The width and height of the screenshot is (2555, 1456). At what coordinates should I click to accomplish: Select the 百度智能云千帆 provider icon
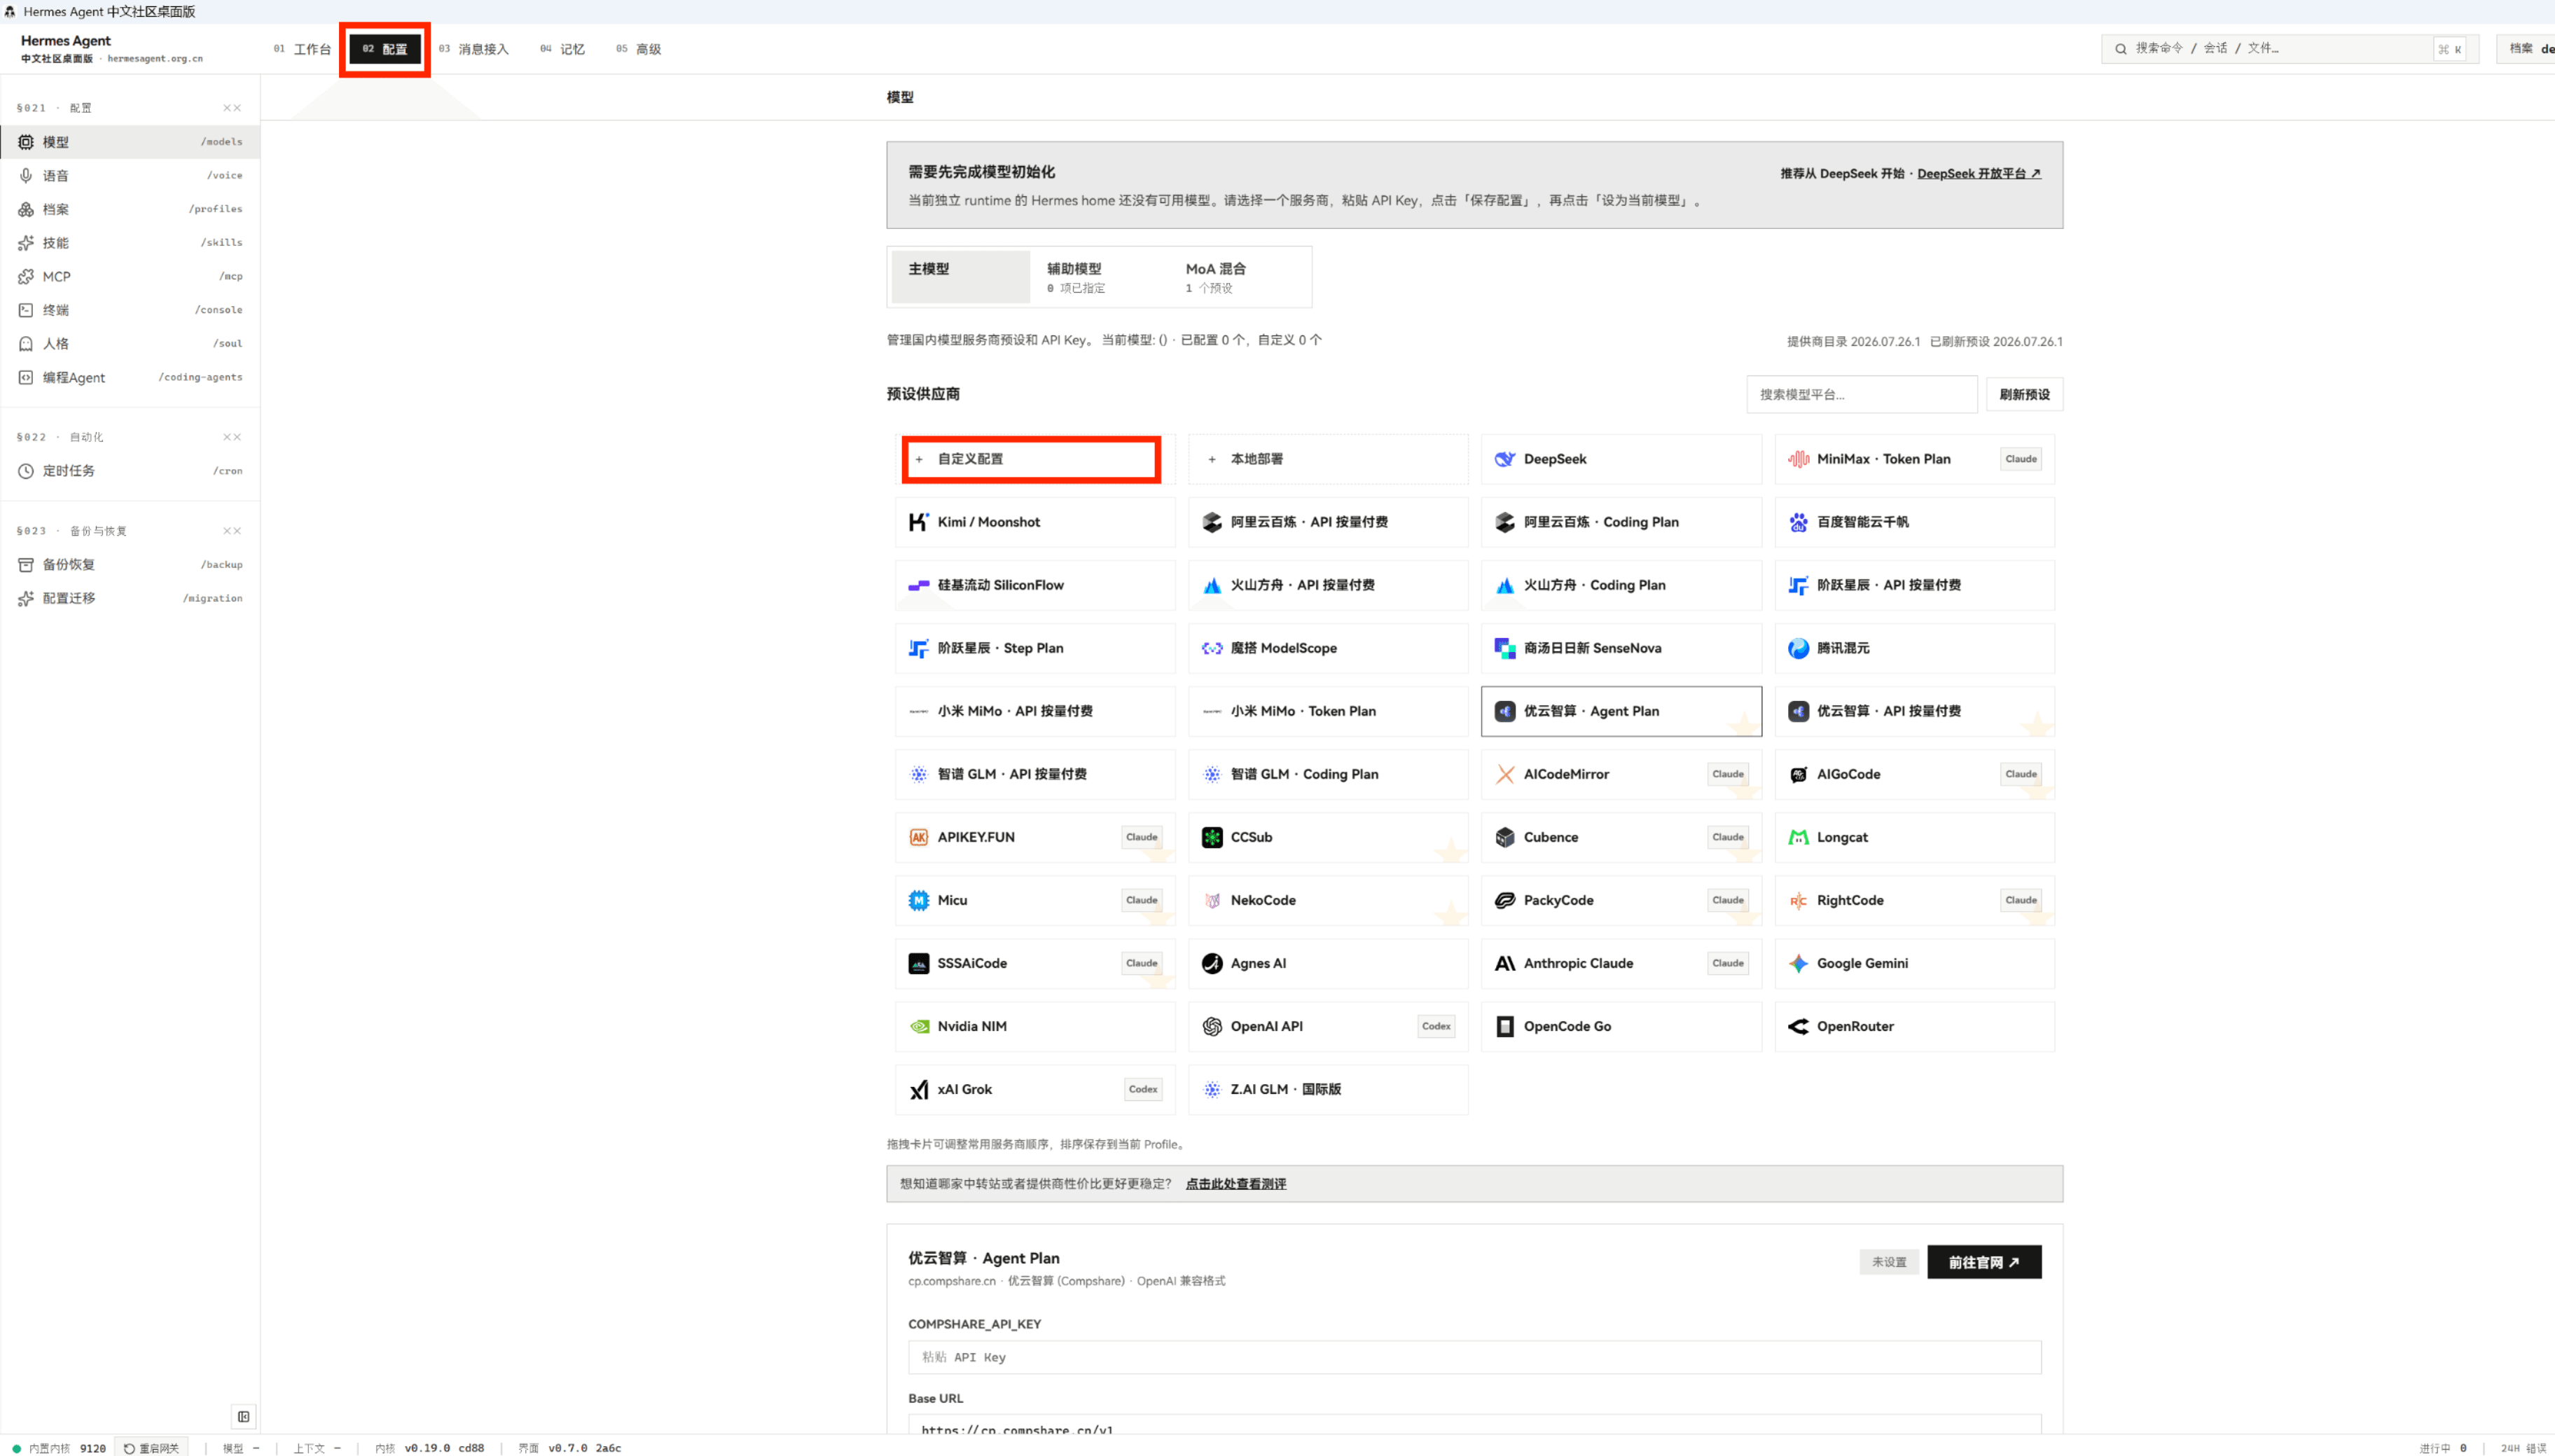[x=1798, y=522]
